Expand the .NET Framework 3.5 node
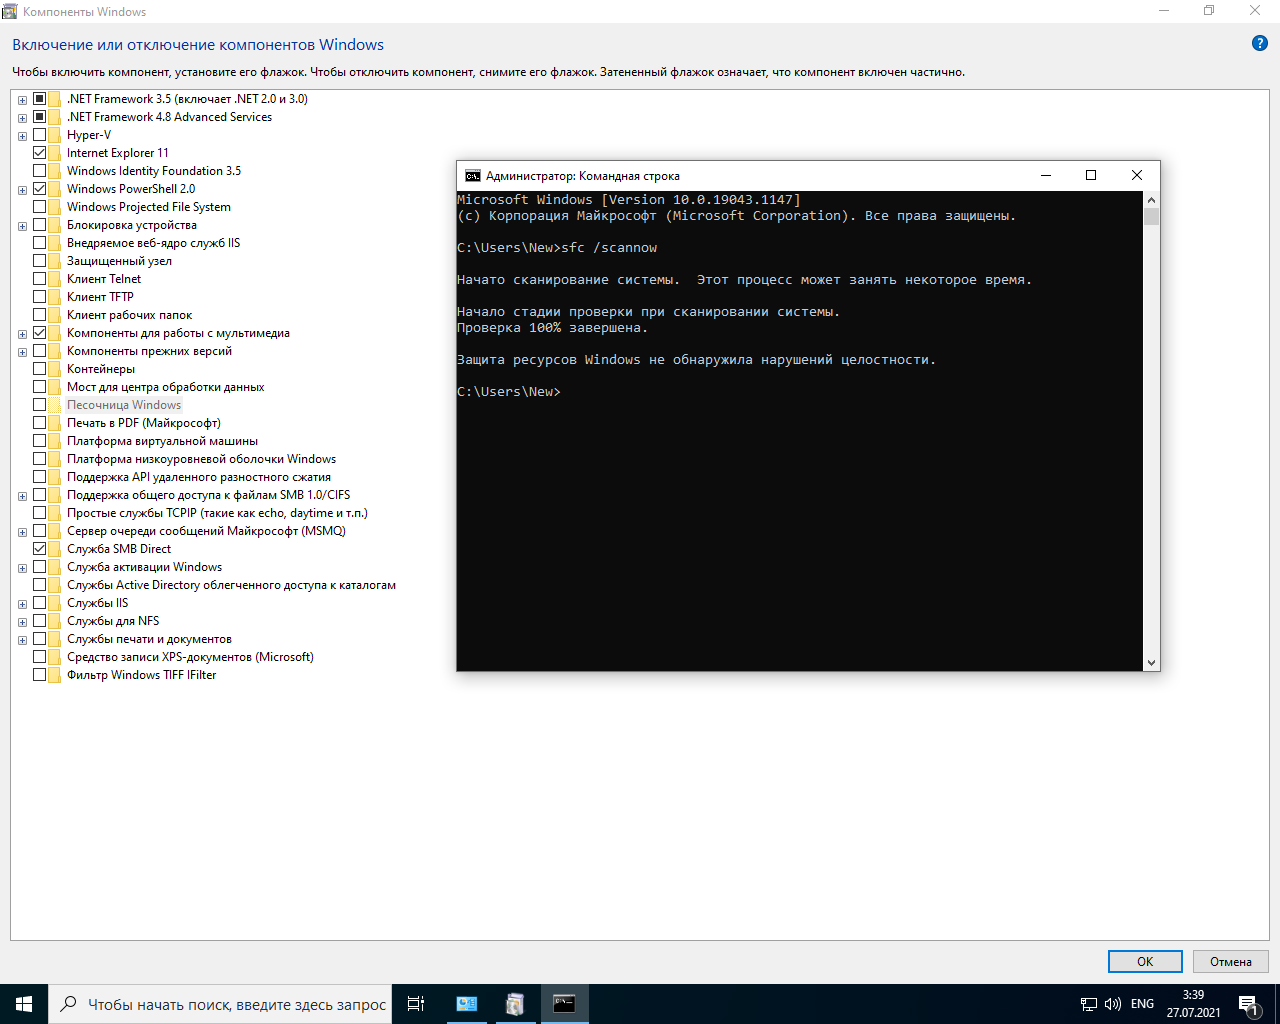1280x1024 pixels. [22, 100]
